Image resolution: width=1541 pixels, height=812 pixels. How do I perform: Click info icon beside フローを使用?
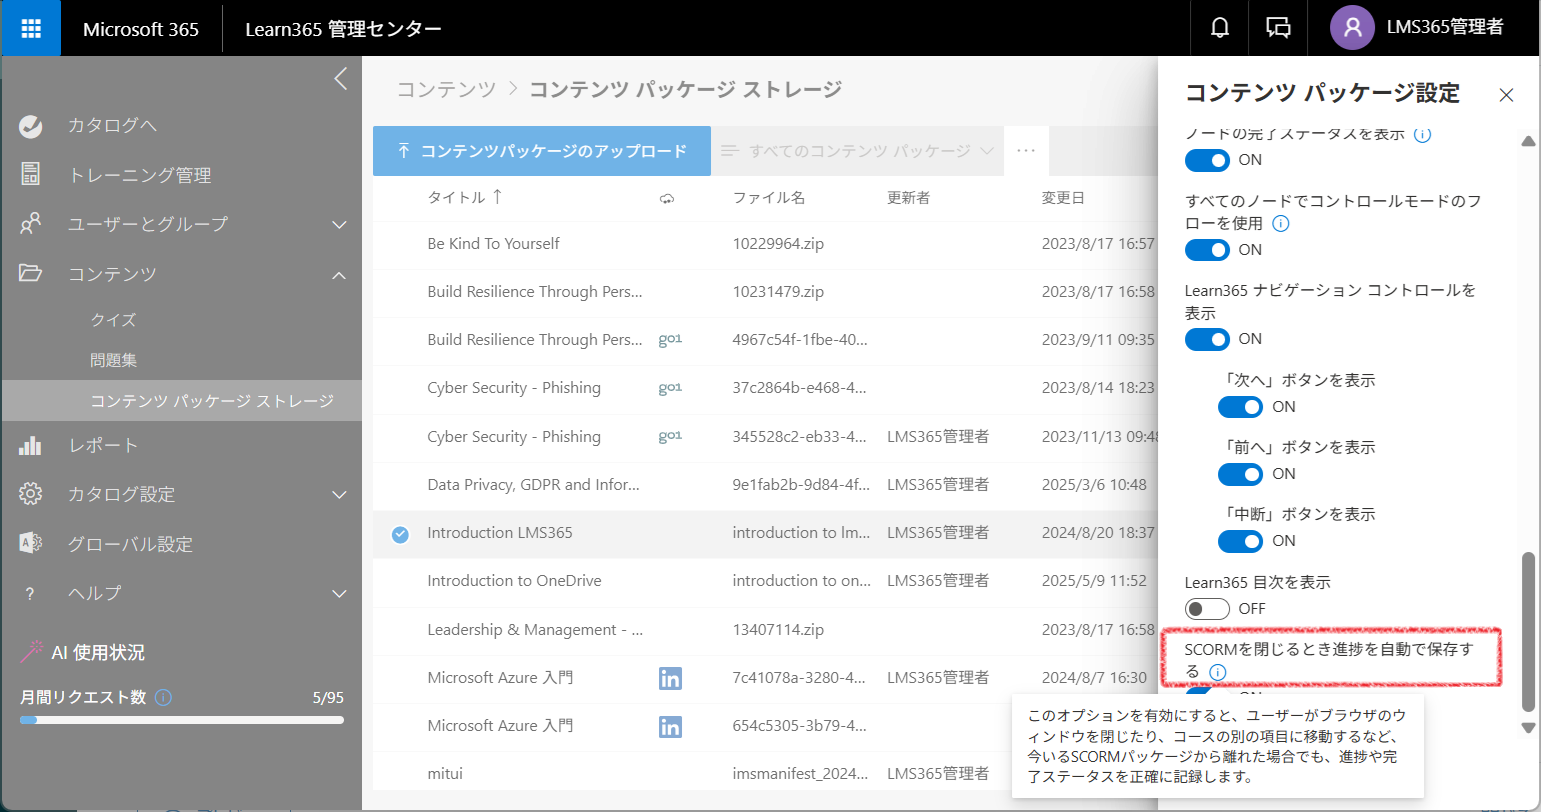1280,223
